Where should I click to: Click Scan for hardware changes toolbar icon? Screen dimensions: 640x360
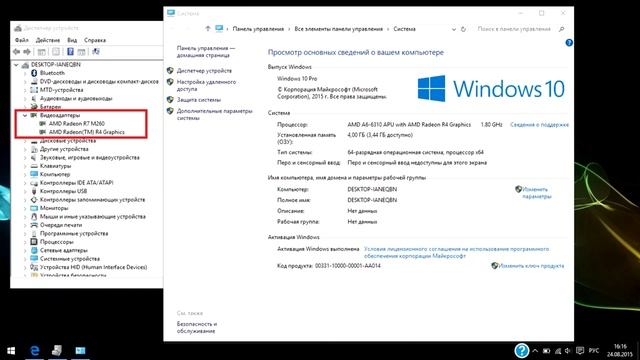pos(96,51)
